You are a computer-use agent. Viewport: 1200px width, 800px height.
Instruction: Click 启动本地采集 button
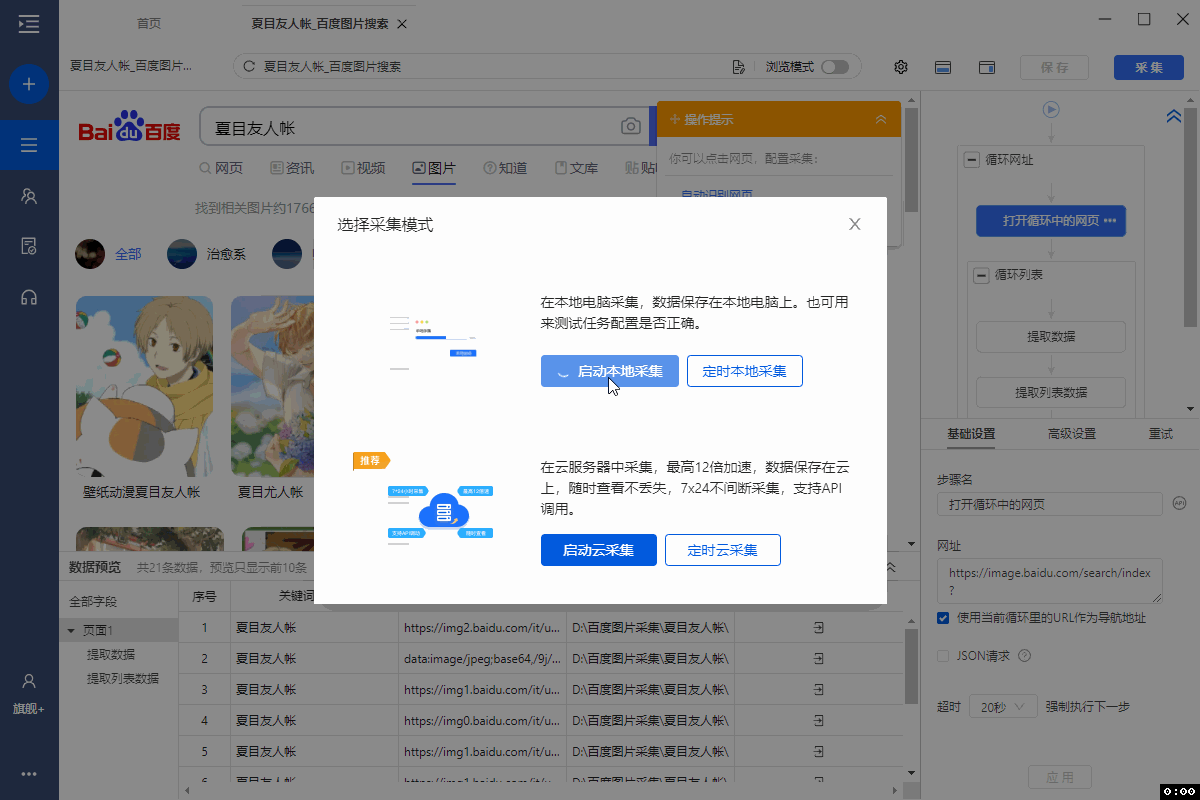click(610, 371)
